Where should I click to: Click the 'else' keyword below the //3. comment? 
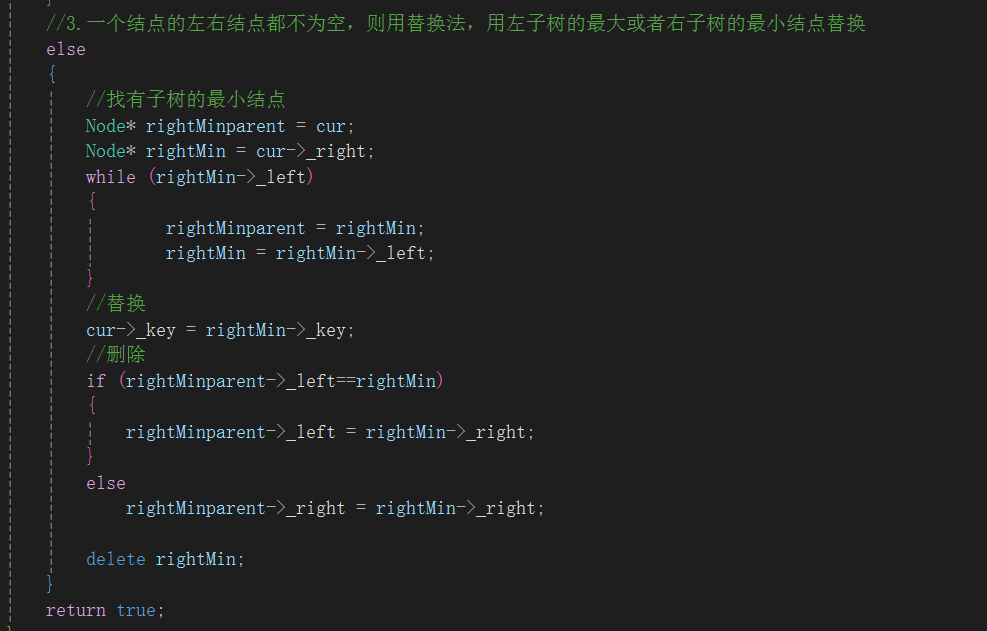(x=66, y=49)
